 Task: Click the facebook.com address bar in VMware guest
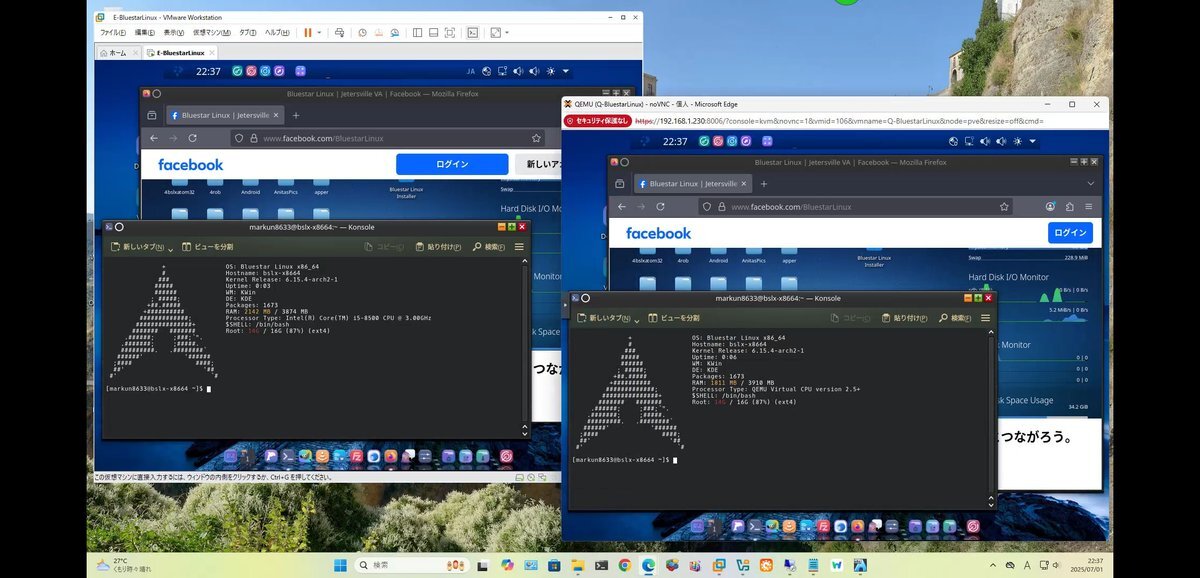pyautogui.click(x=390, y=138)
